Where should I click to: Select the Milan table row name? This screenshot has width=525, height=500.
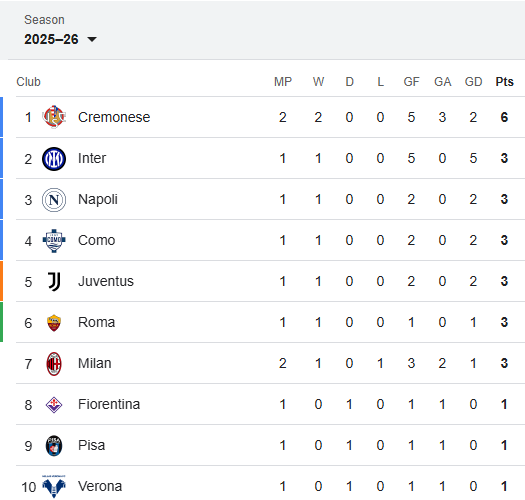click(x=95, y=363)
